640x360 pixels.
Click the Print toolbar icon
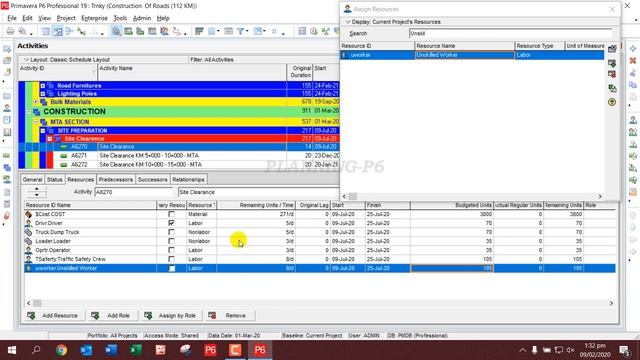click(10, 31)
